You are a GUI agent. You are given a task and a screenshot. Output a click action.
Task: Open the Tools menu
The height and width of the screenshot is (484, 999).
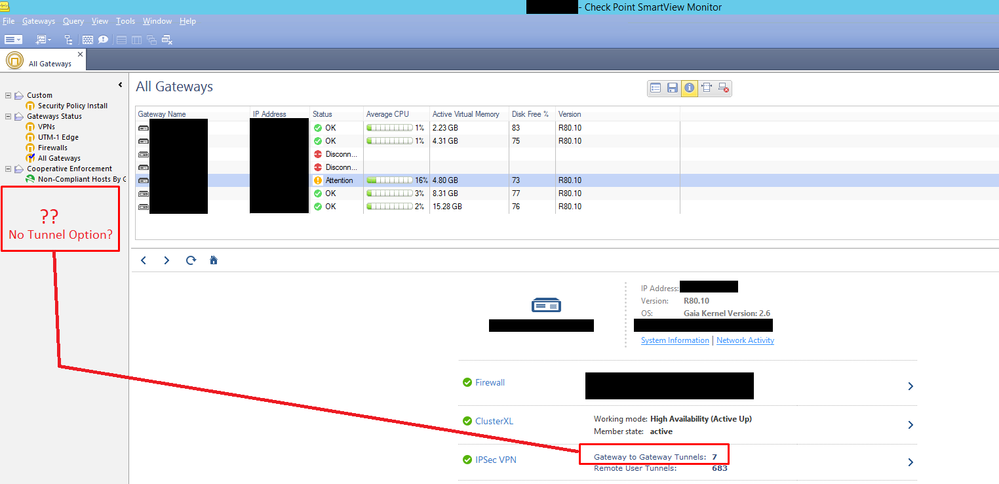[x=125, y=21]
